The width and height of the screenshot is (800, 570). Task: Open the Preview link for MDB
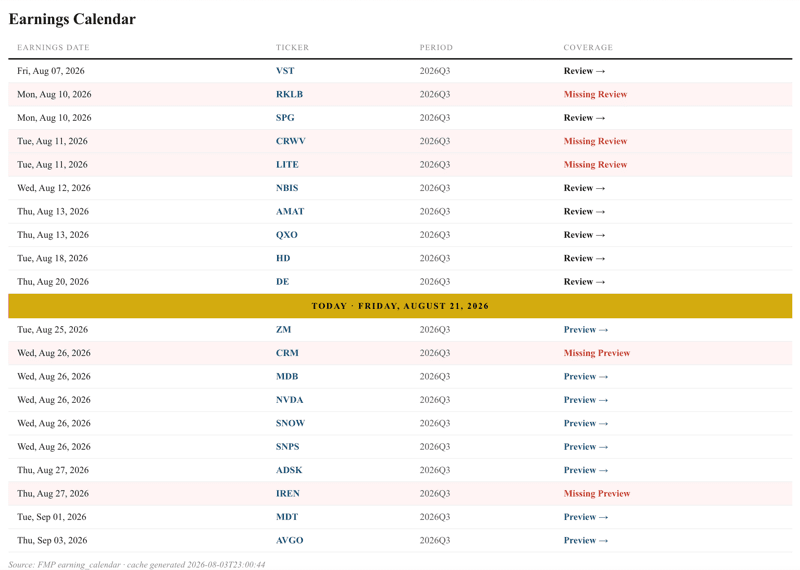click(x=586, y=377)
